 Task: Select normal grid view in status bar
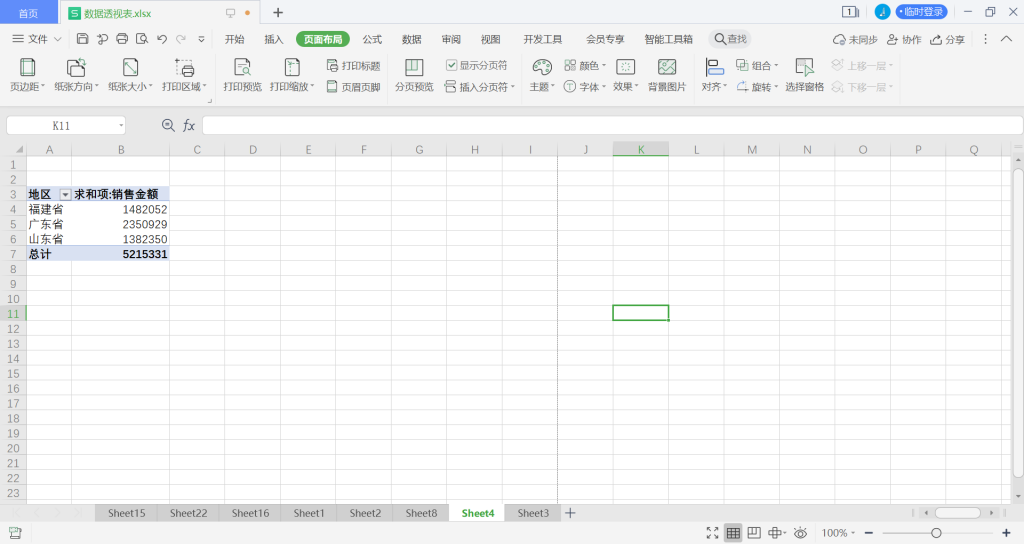click(733, 533)
